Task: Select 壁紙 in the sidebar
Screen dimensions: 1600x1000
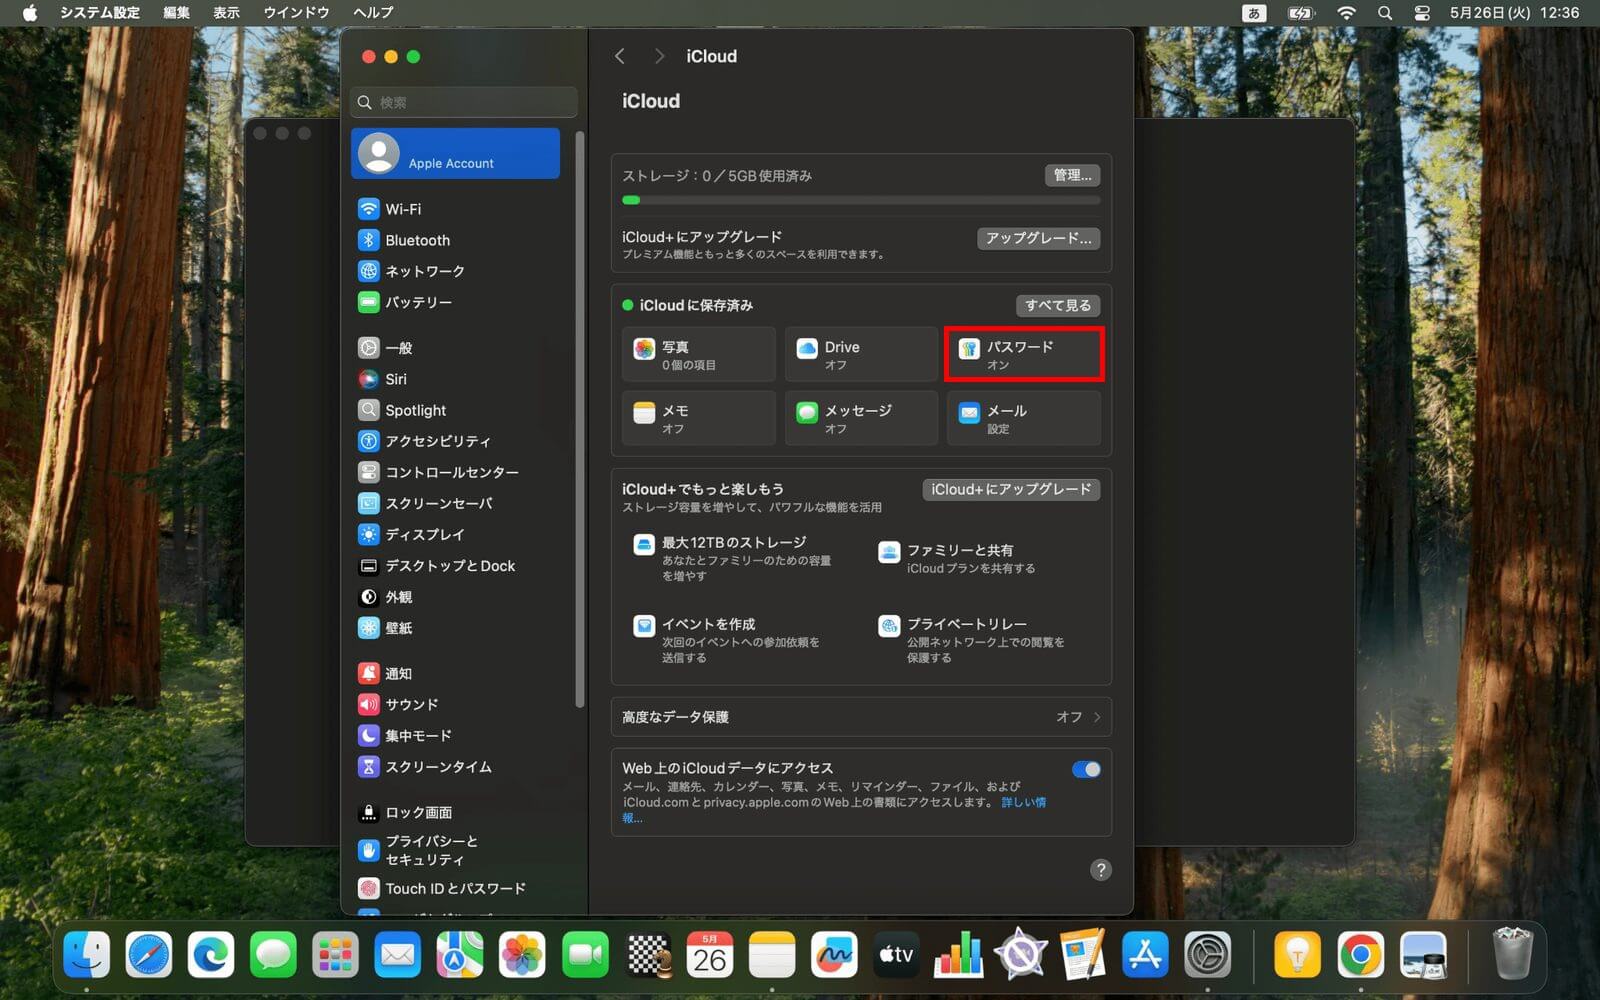Action: [455, 628]
